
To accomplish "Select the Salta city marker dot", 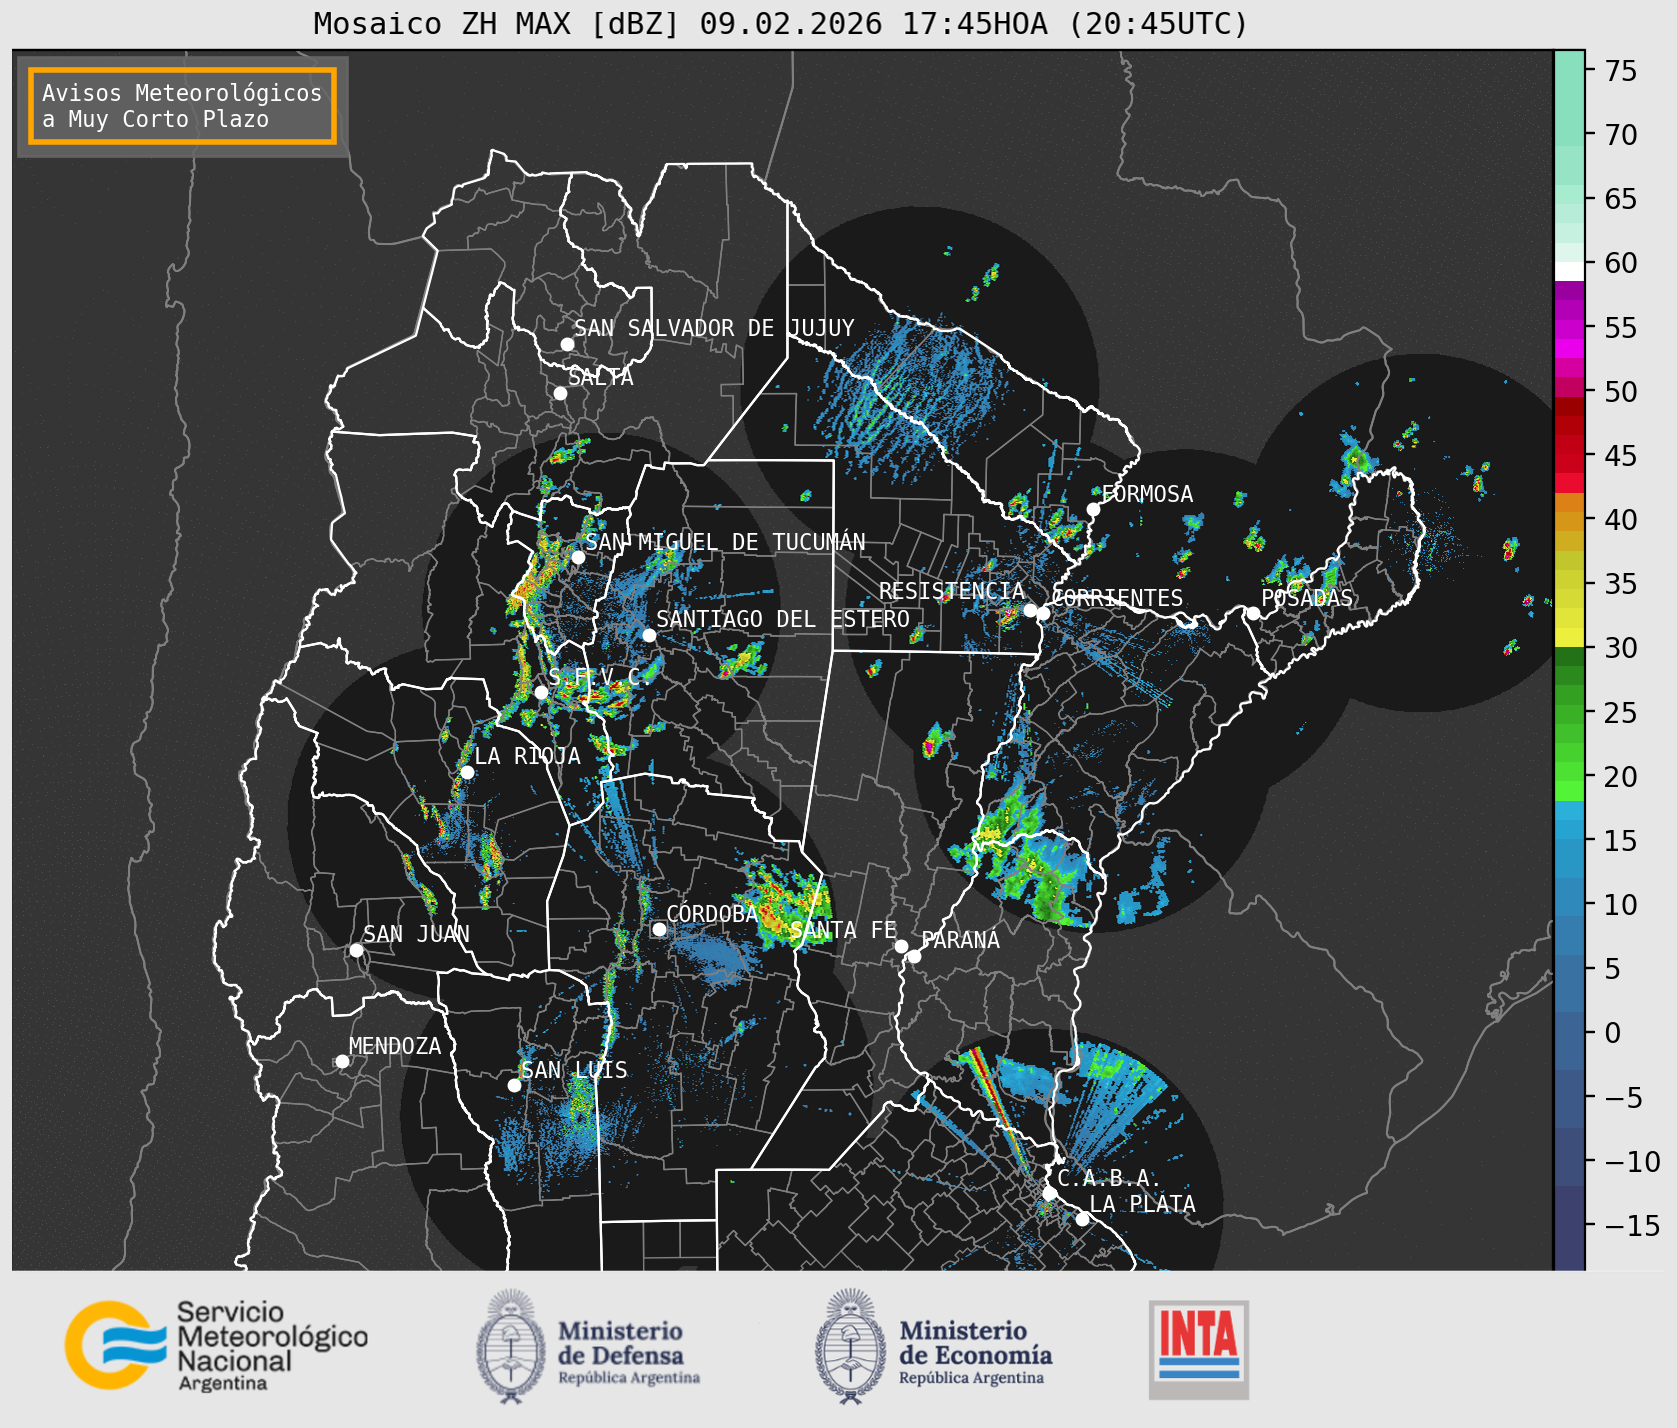I will pos(561,393).
